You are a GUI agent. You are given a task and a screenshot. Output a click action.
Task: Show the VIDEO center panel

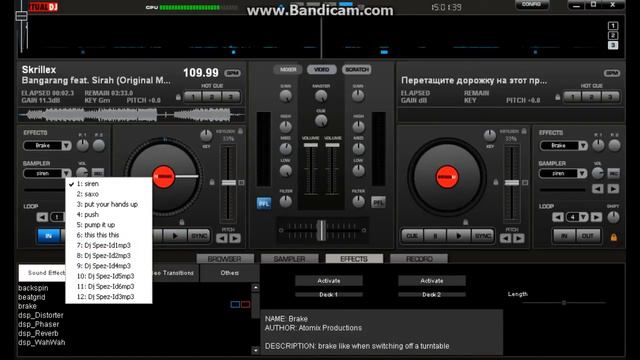point(322,70)
